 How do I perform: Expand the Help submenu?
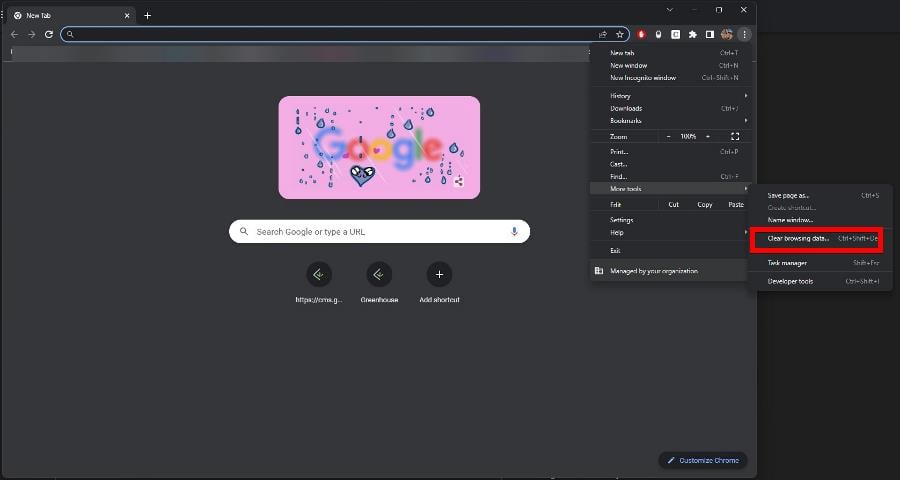click(x=669, y=233)
